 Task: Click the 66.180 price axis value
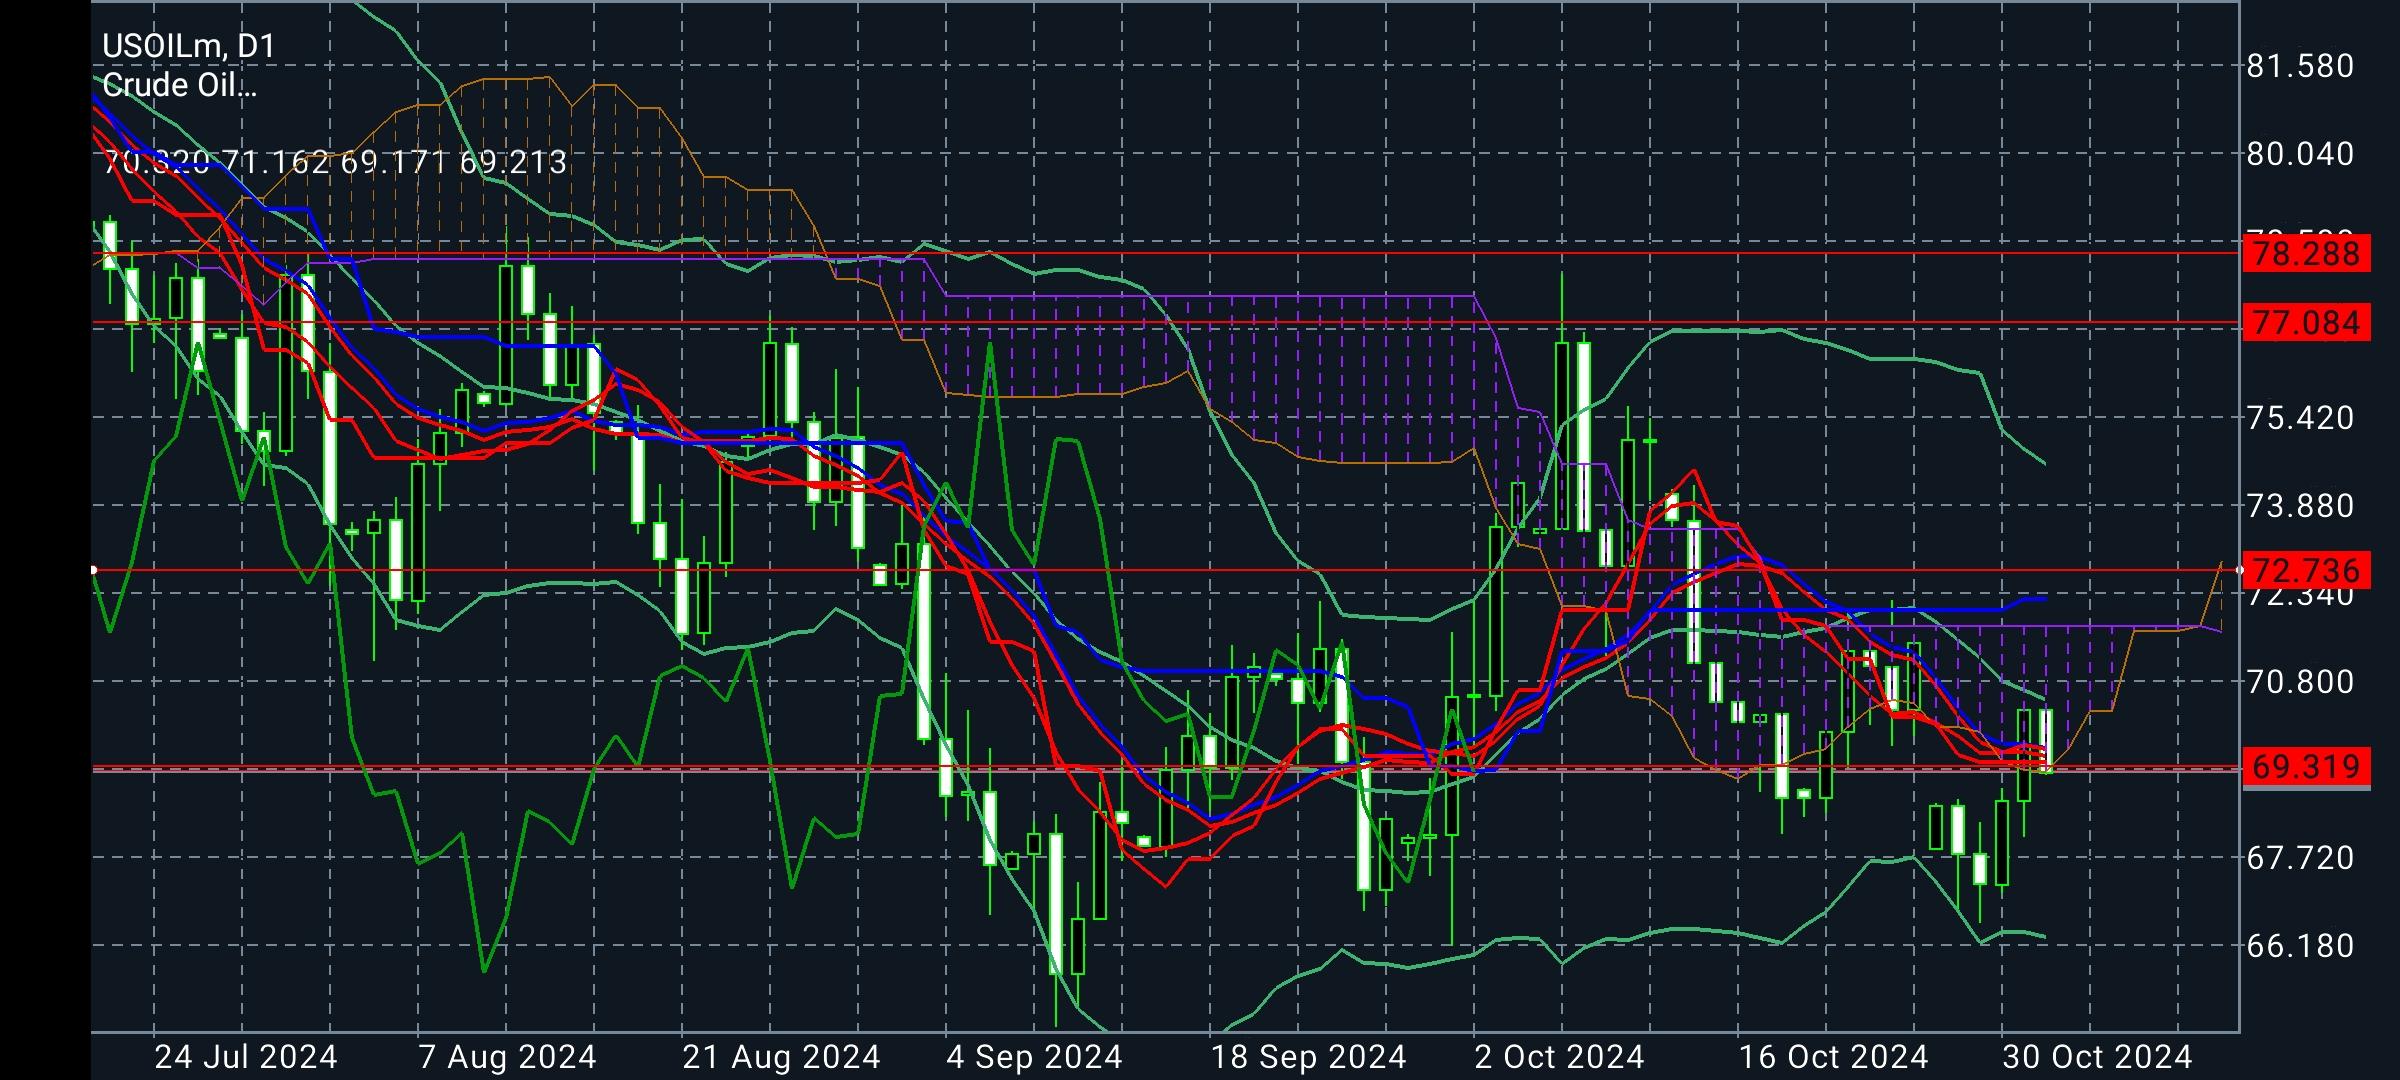point(2300,946)
